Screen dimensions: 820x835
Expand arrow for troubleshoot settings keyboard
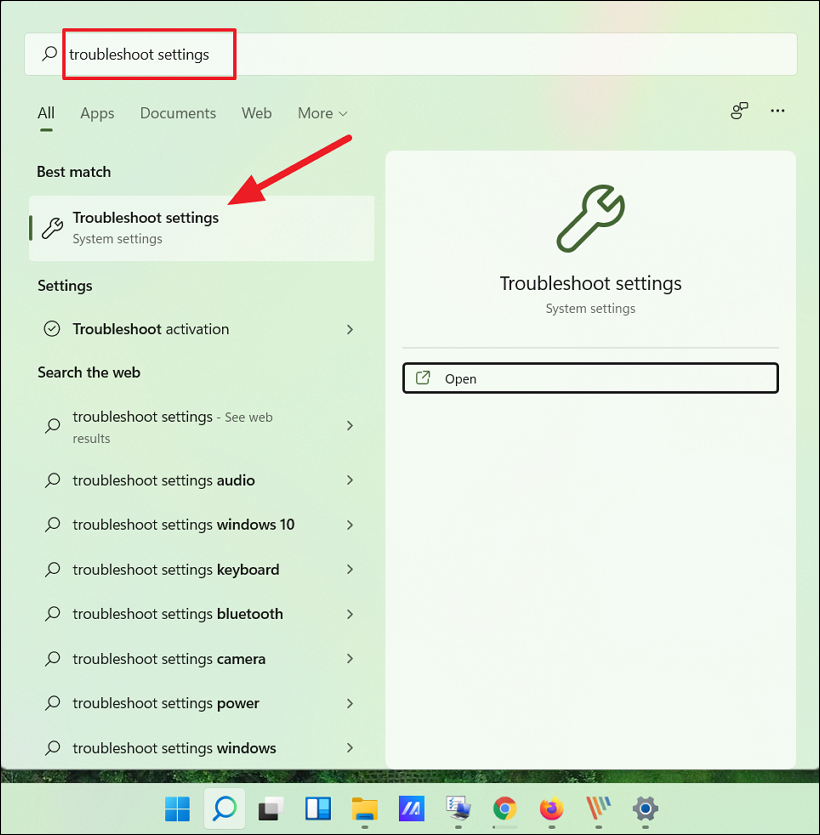[350, 569]
